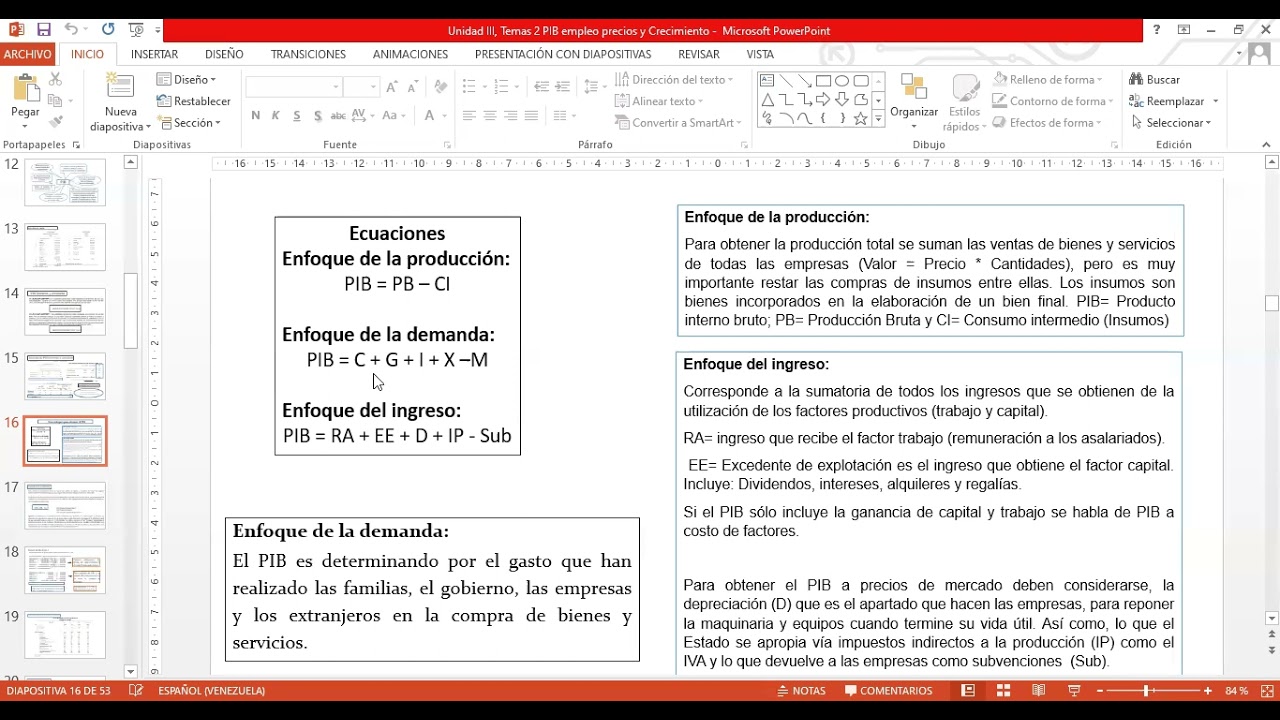Open Relleno de forma options
The width and height of the screenshot is (1280, 720).
pyautogui.click(x=1047, y=79)
